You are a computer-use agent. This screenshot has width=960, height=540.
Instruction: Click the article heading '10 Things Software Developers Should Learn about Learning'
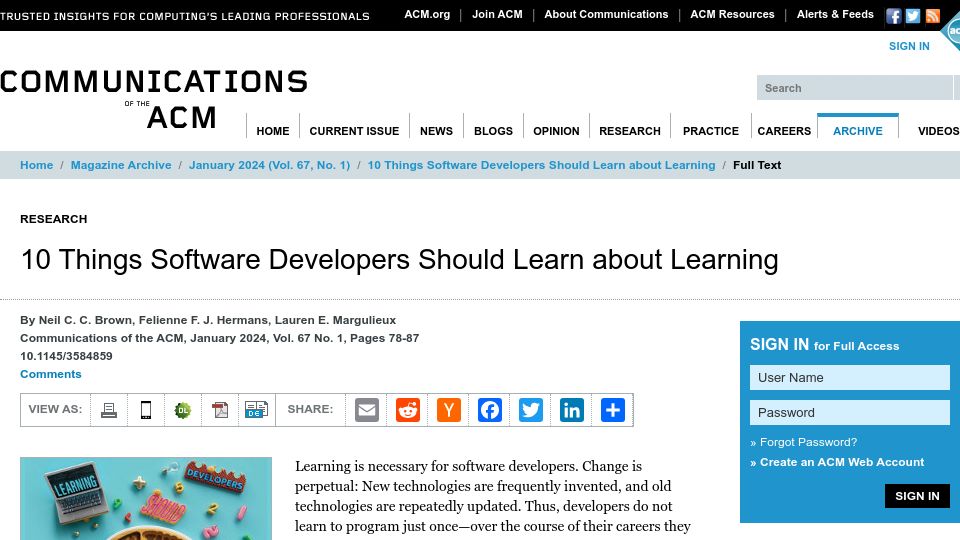400,260
